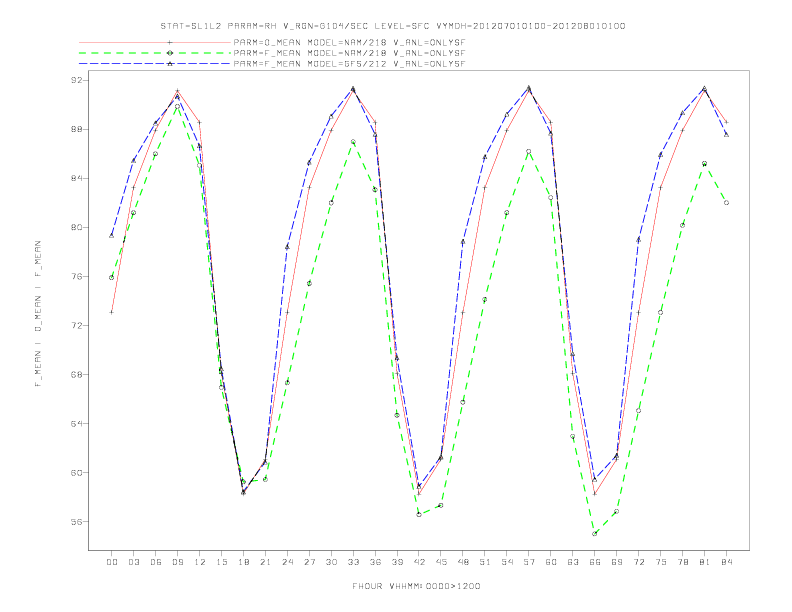Click green circle data point at hour 00
Screen dimensions: 792x612
pyautogui.click(x=112, y=277)
